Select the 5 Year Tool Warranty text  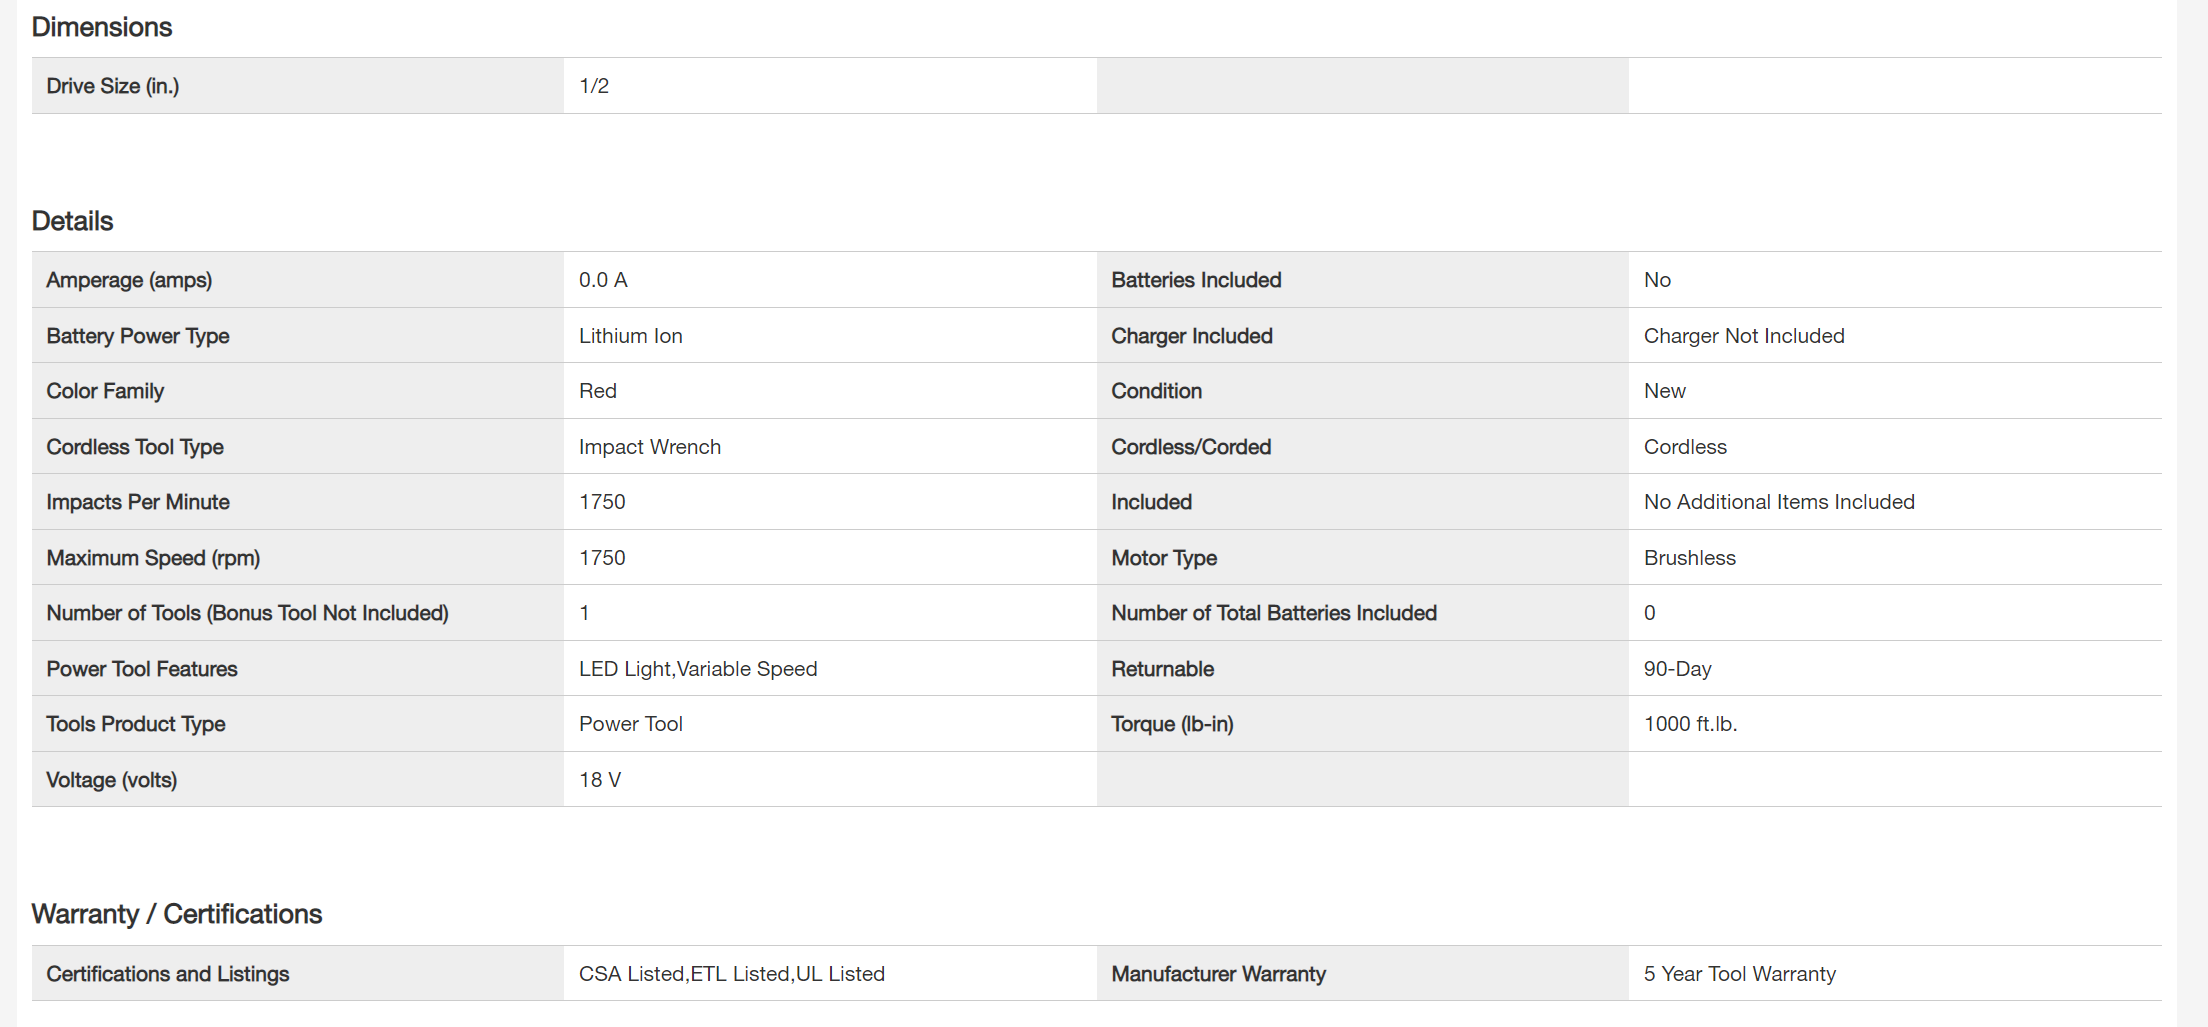click(1740, 974)
